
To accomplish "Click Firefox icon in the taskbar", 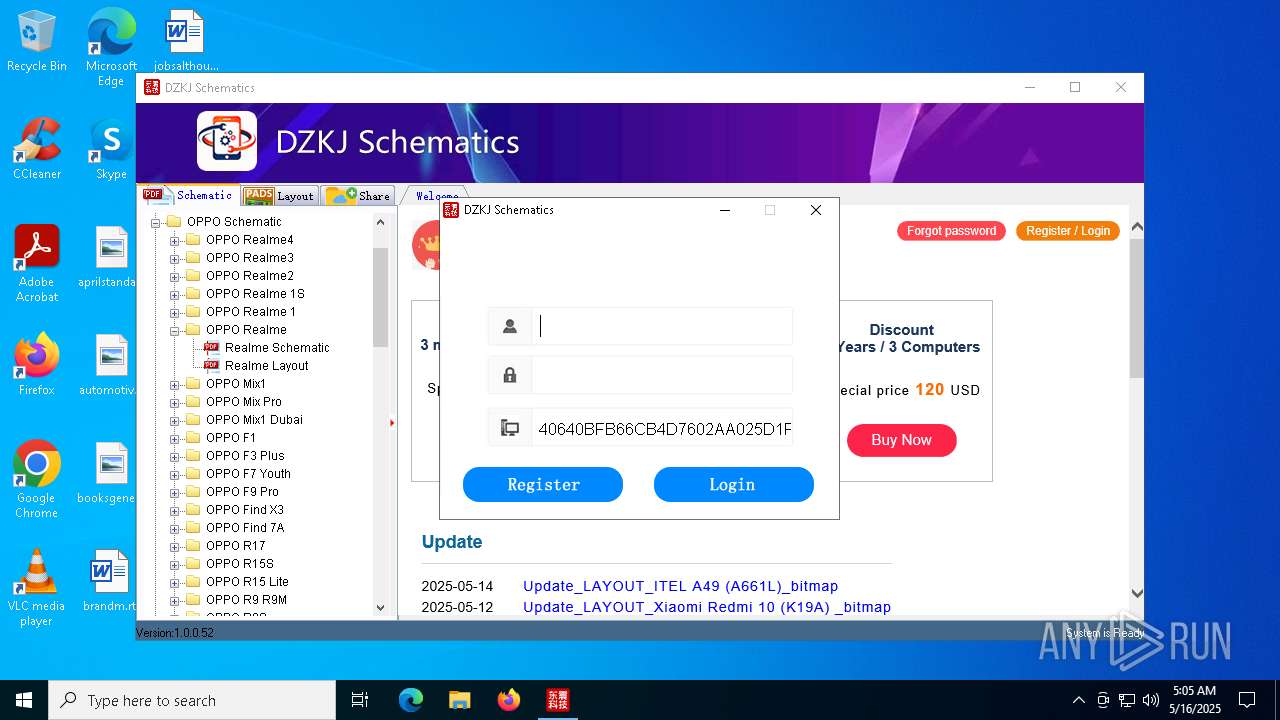I will (509, 700).
